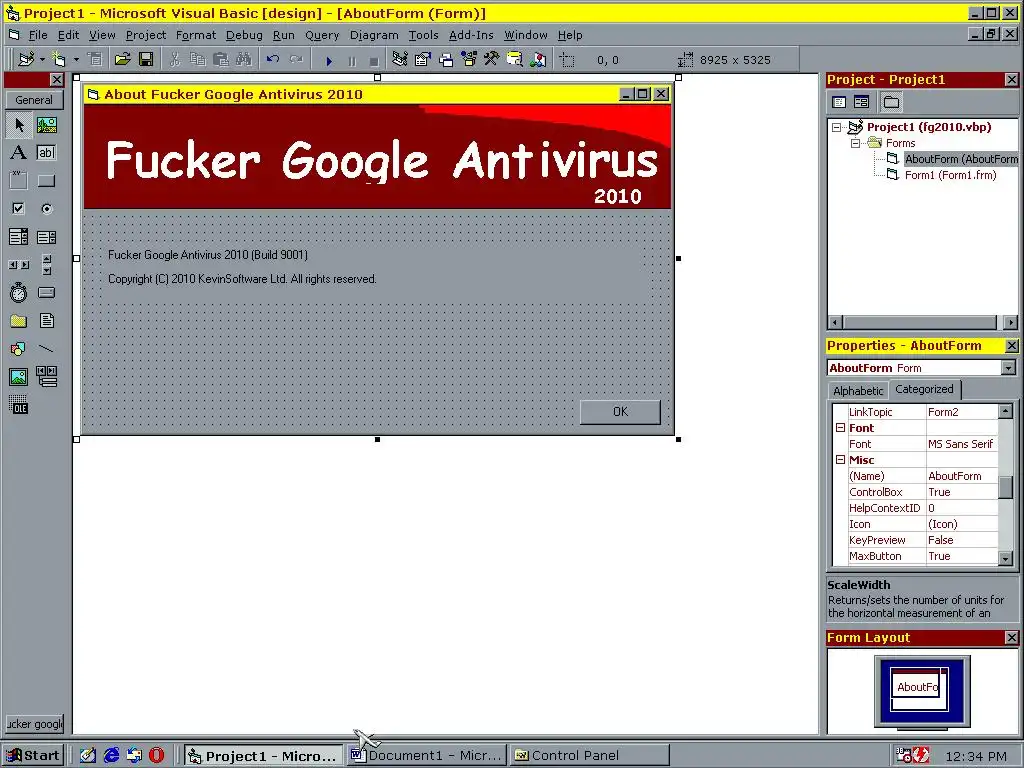Select the ListBox control in the toolbox
1024x768 pixels.
[46, 237]
